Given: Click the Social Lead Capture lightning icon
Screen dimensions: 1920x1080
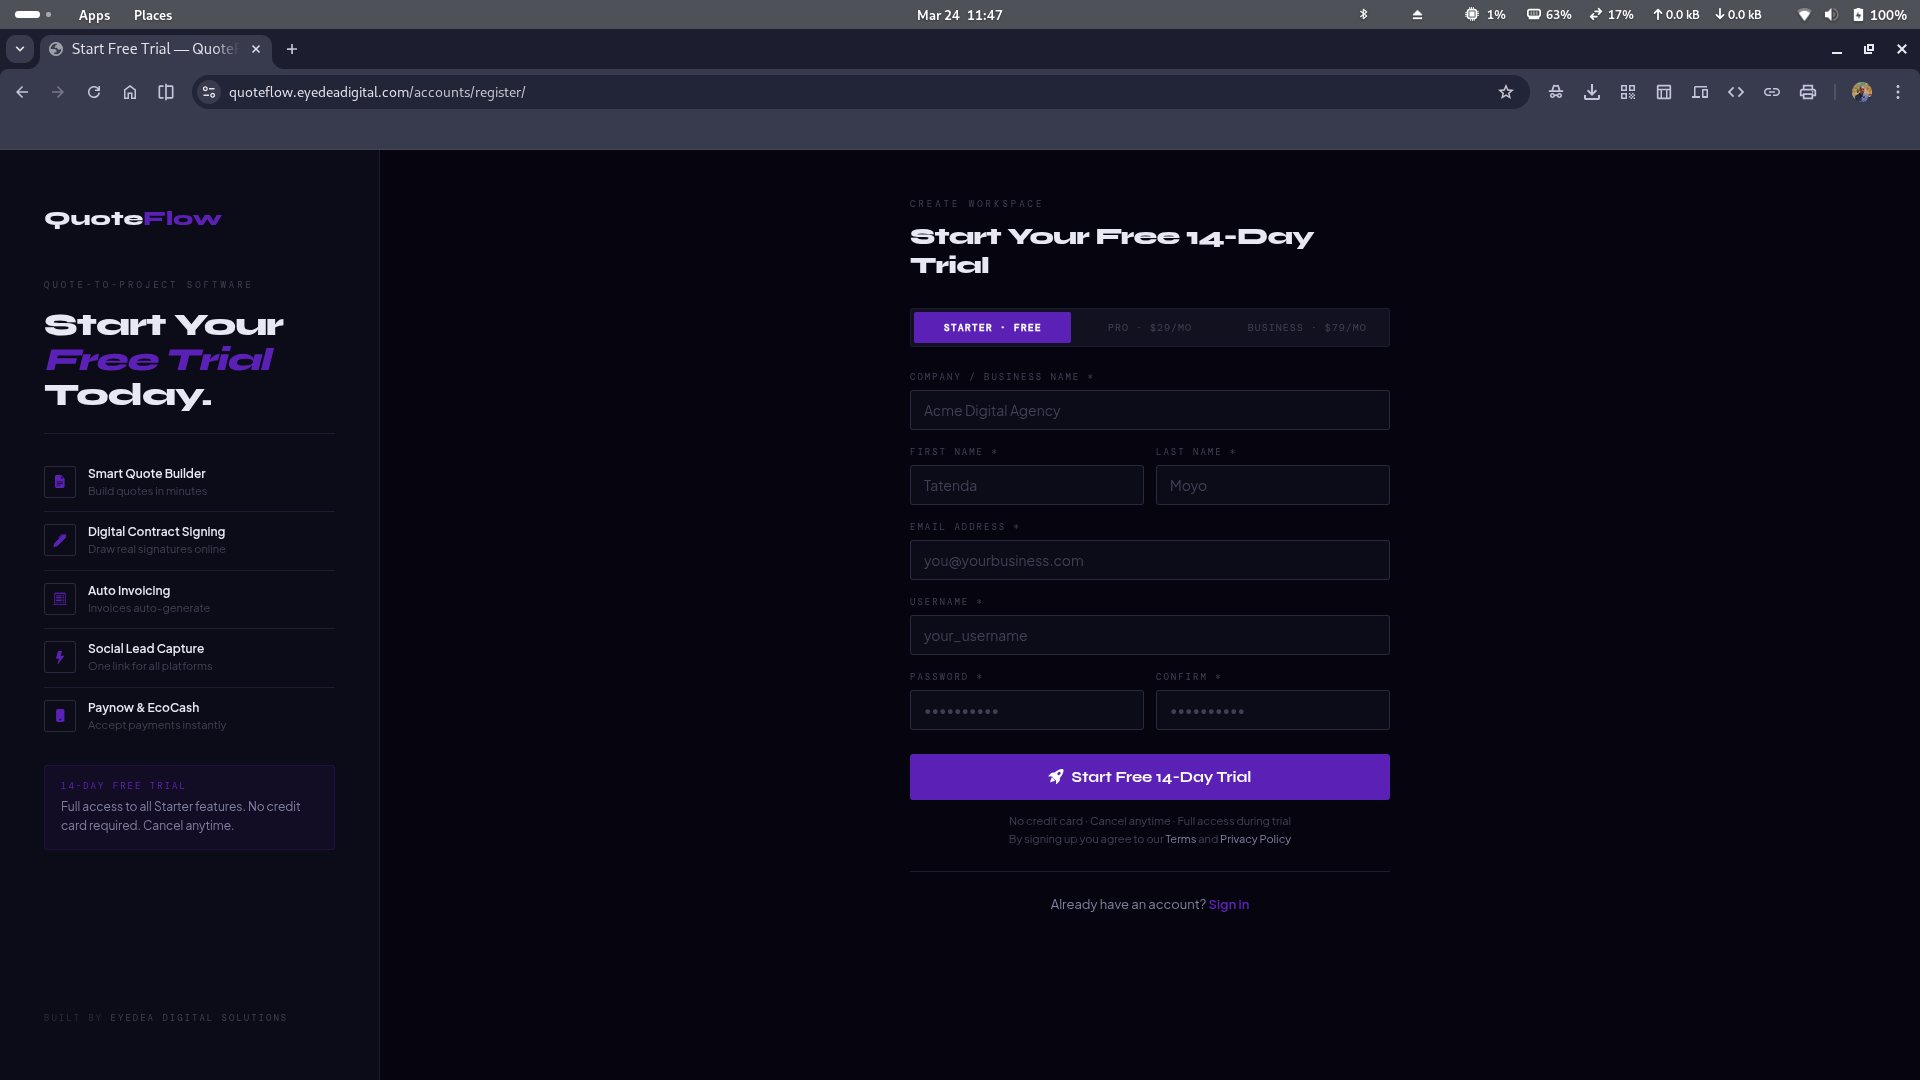Looking at the screenshot, I should [60, 657].
